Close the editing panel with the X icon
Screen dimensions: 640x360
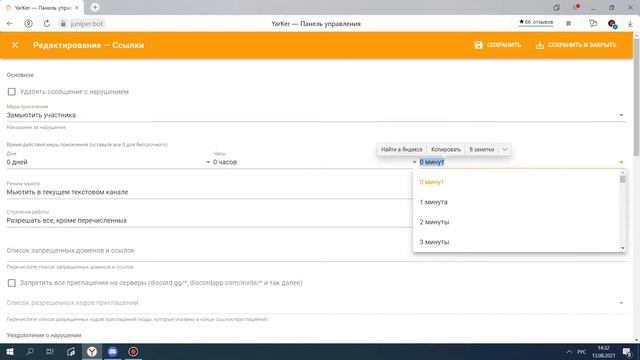point(15,45)
